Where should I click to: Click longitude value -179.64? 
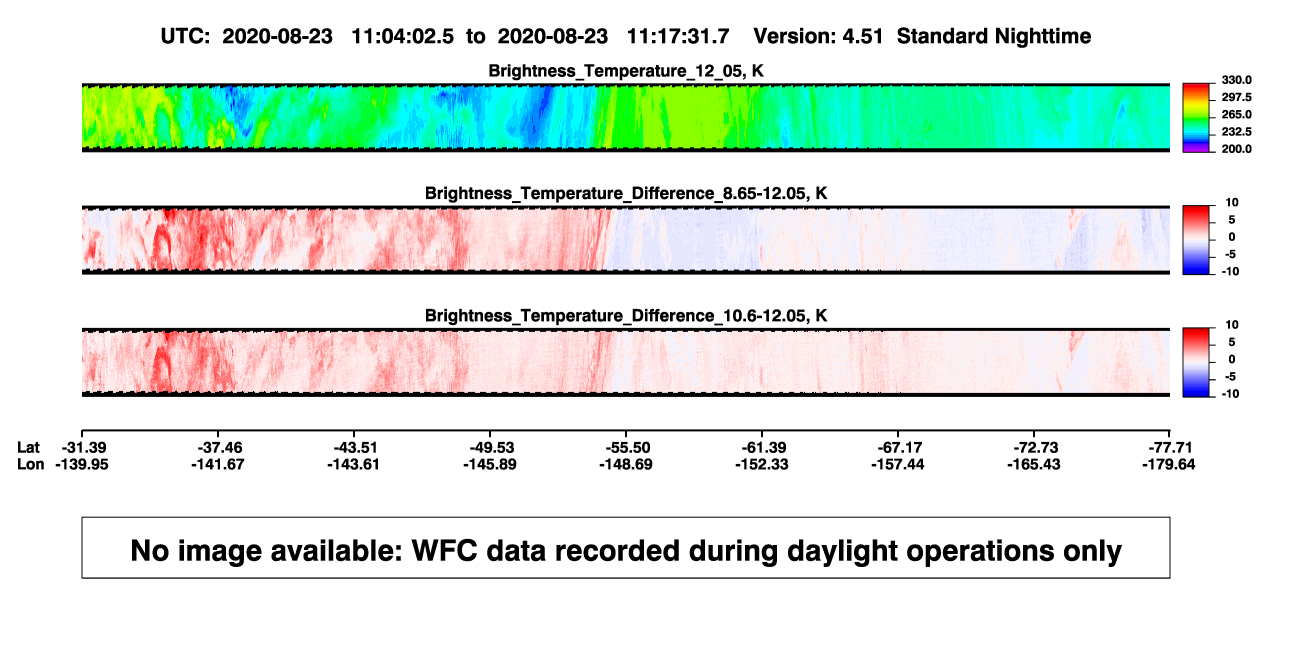pos(1170,464)
